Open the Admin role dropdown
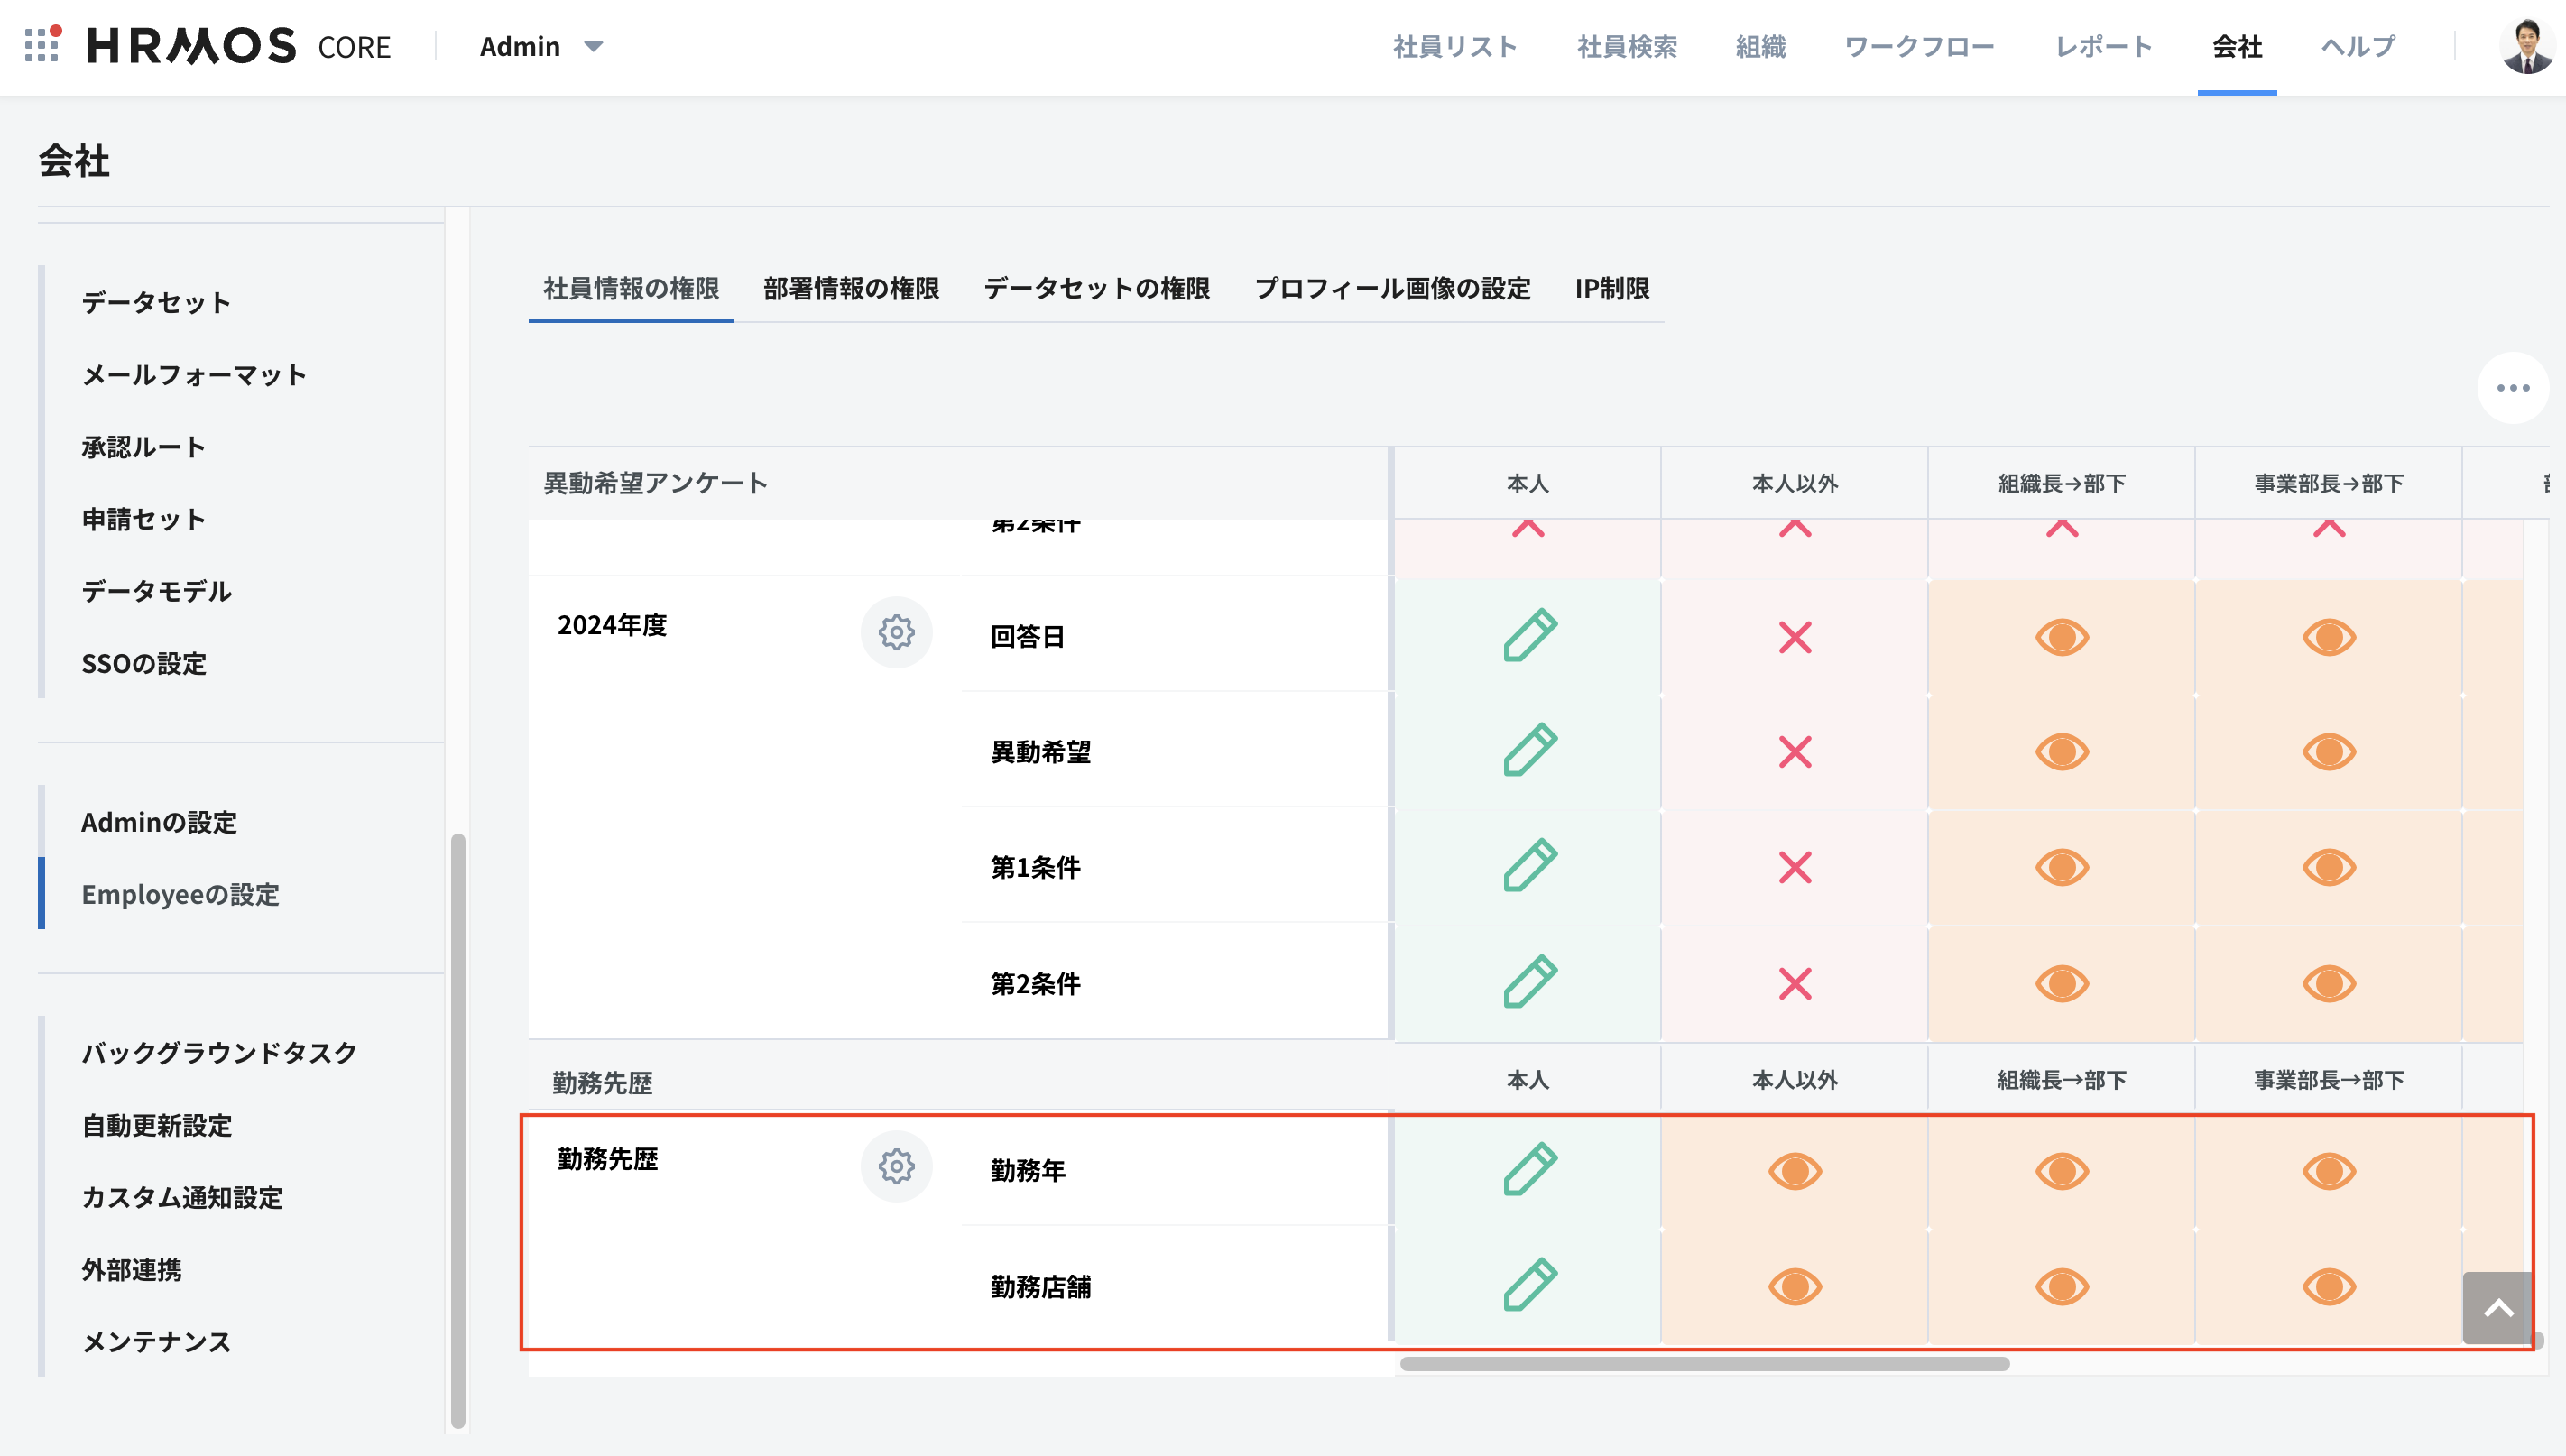Viewport: 2566px width, 1456px height. coord(541,46)
